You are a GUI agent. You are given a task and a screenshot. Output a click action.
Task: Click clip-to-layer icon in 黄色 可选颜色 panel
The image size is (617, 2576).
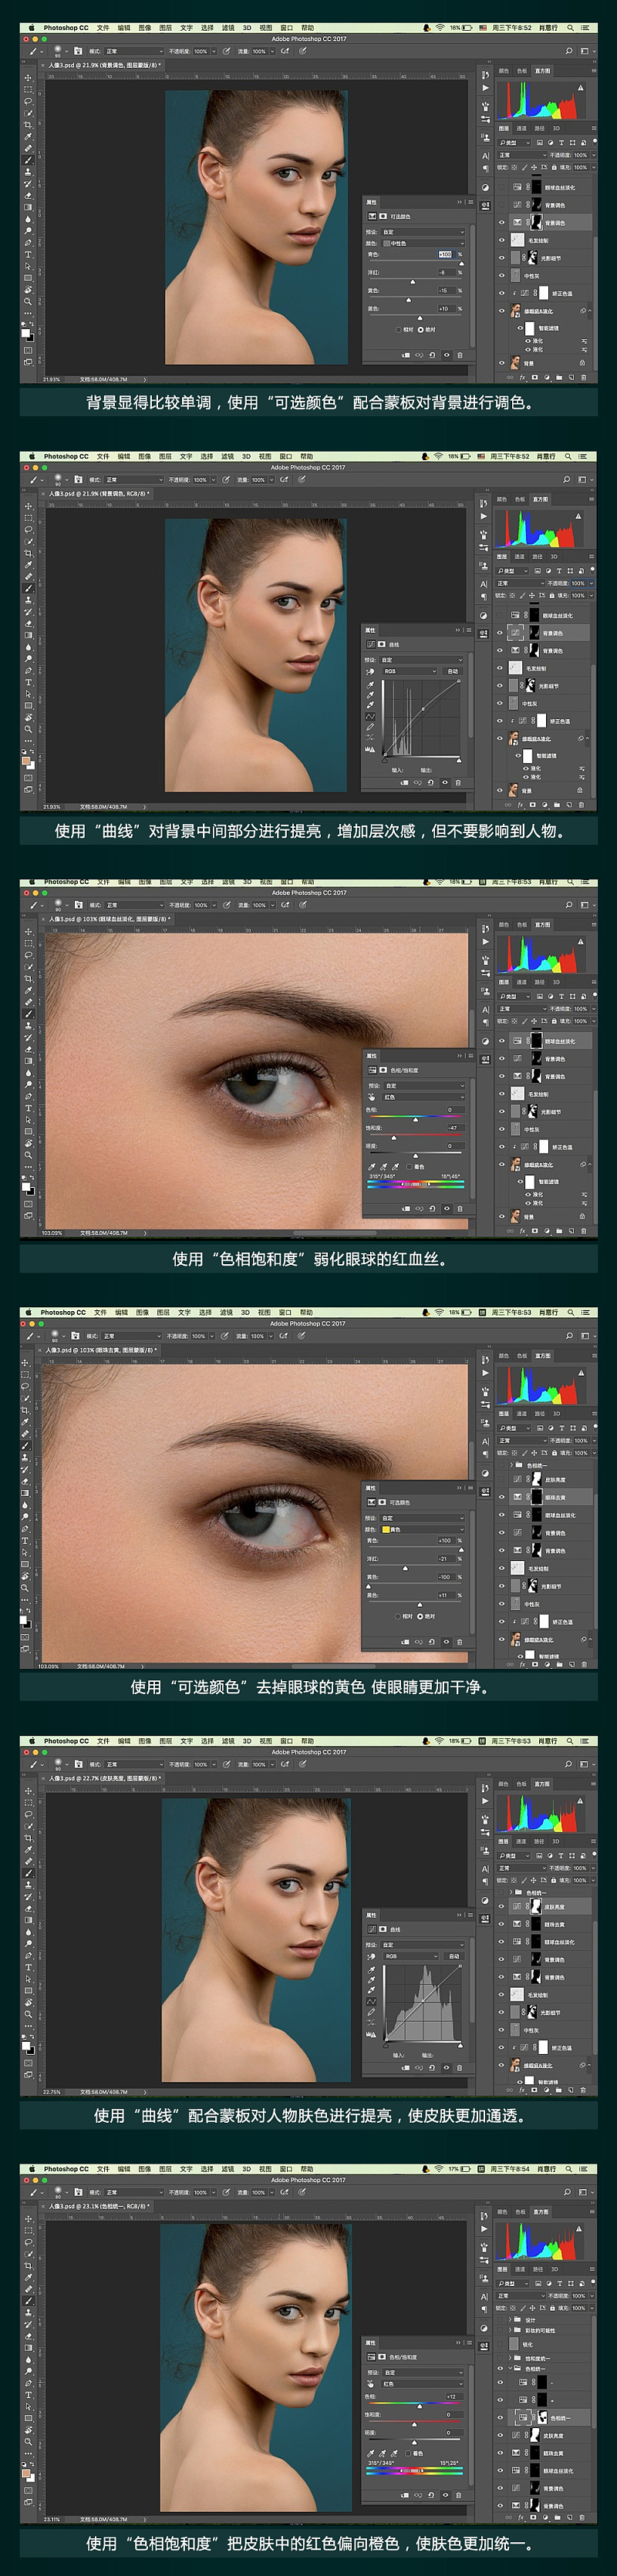405,1642
